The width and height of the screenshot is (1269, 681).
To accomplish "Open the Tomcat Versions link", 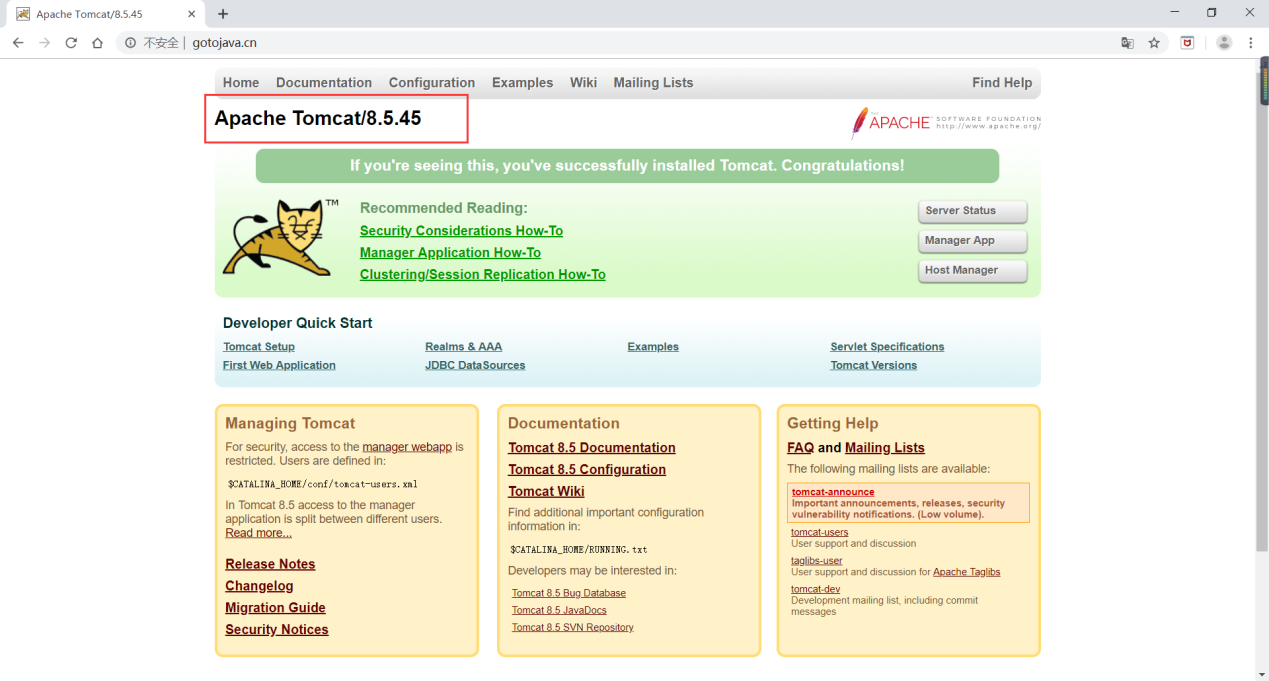I will (873, 365).
